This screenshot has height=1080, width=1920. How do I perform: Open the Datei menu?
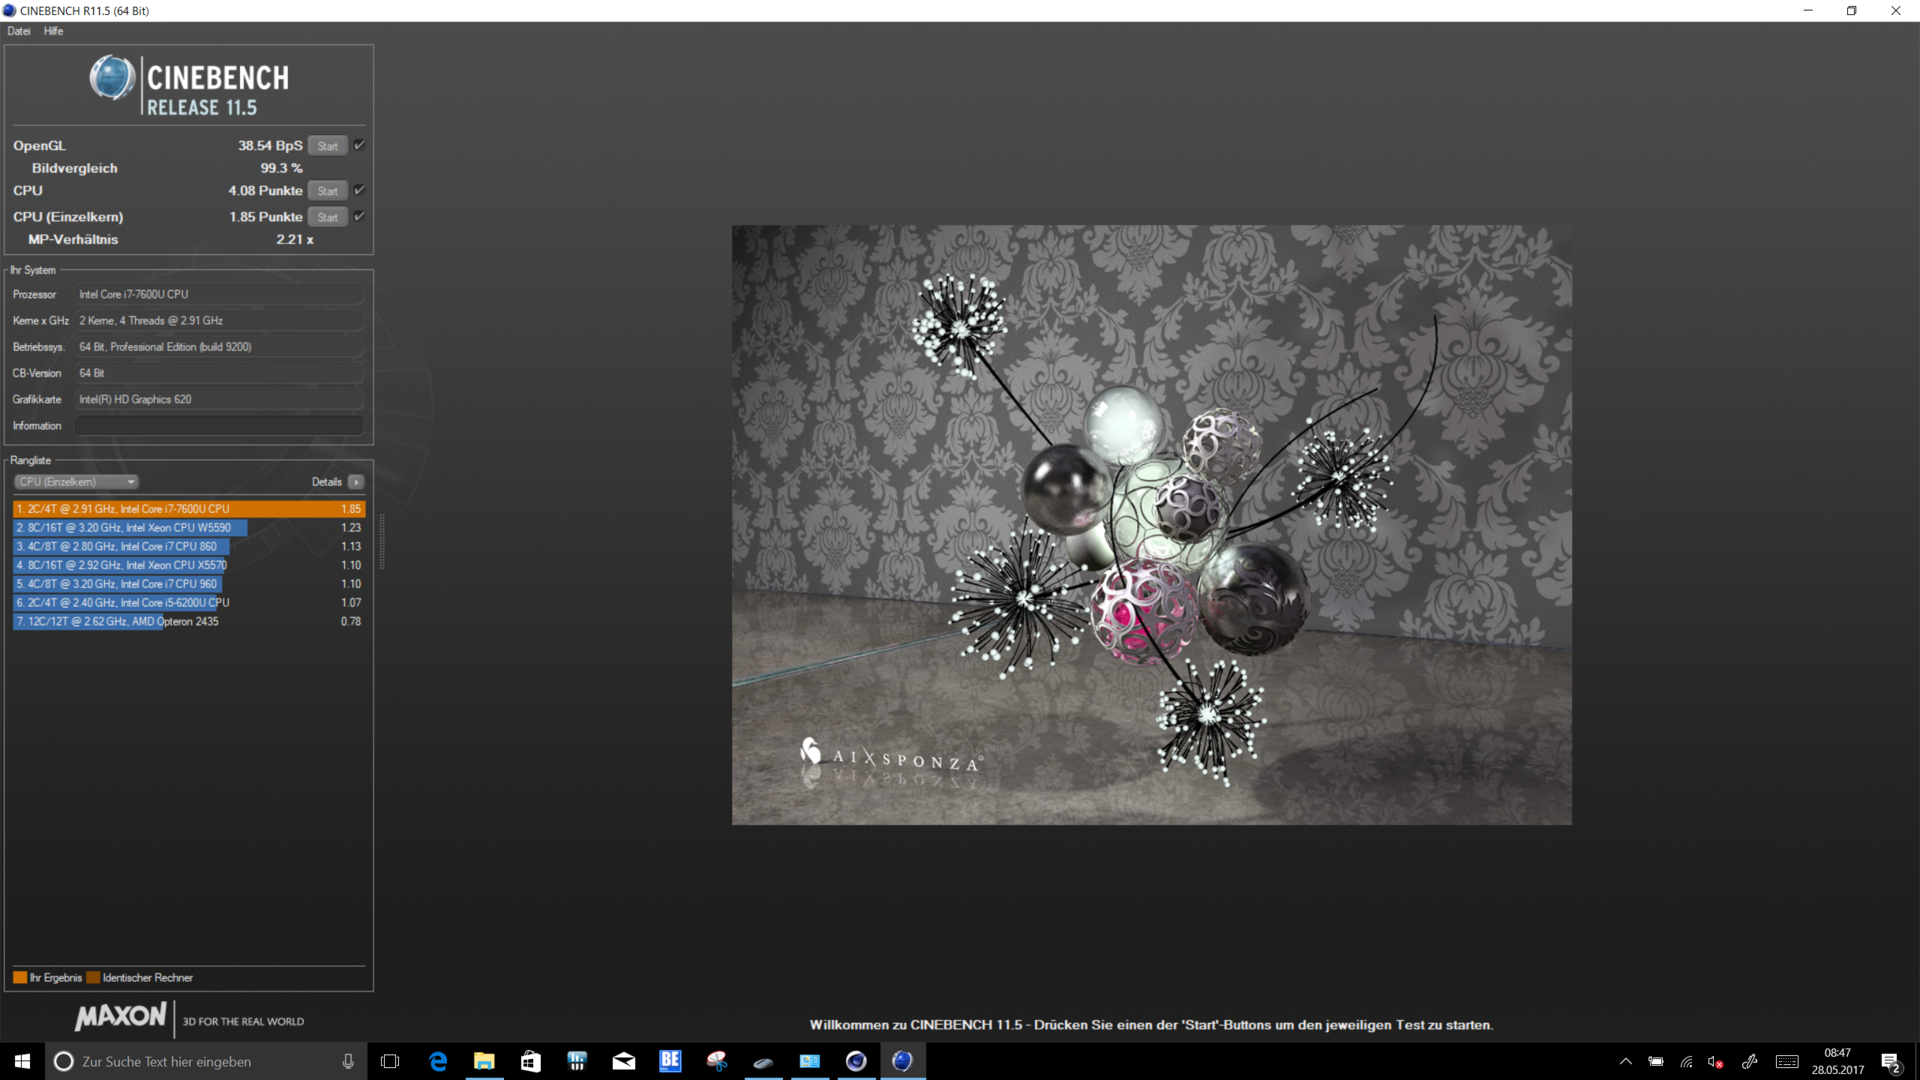[x=19, y=31]
